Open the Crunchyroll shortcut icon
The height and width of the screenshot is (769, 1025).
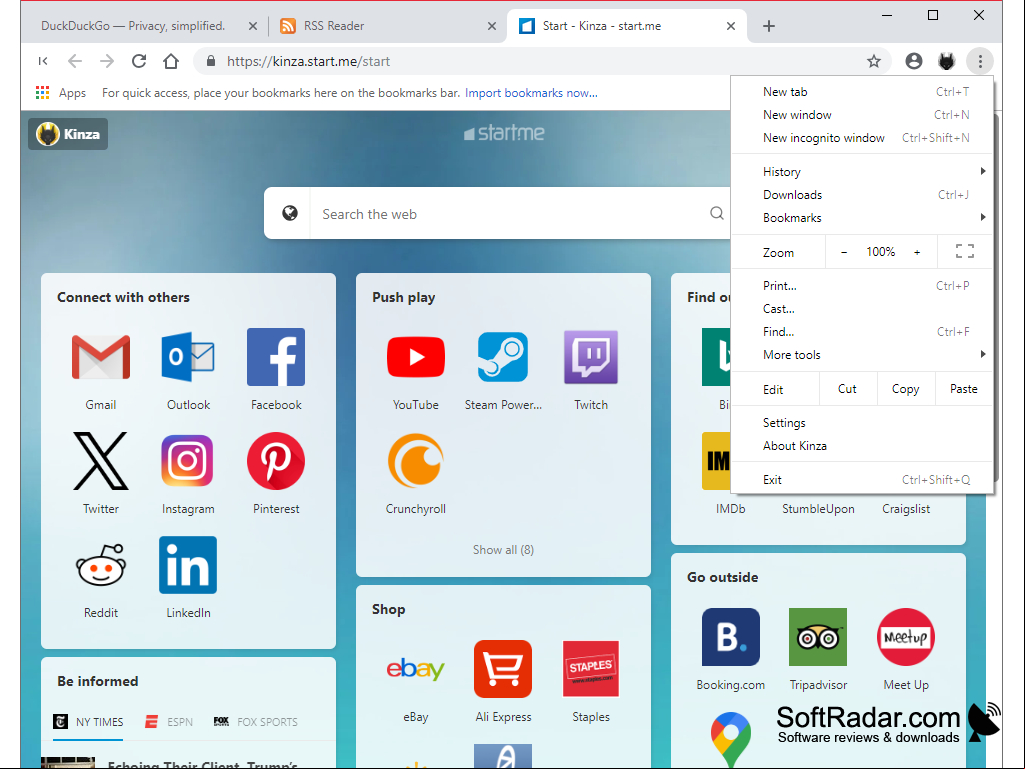(x=416, y=461)
